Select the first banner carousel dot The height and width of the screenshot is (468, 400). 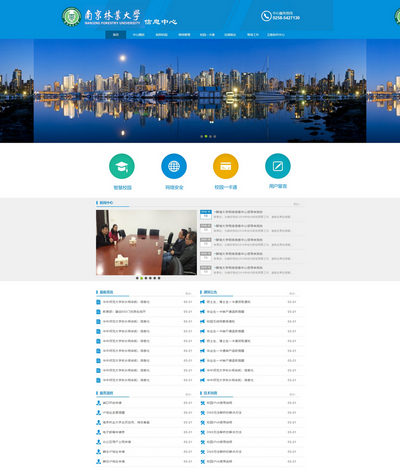coord(202,136)
